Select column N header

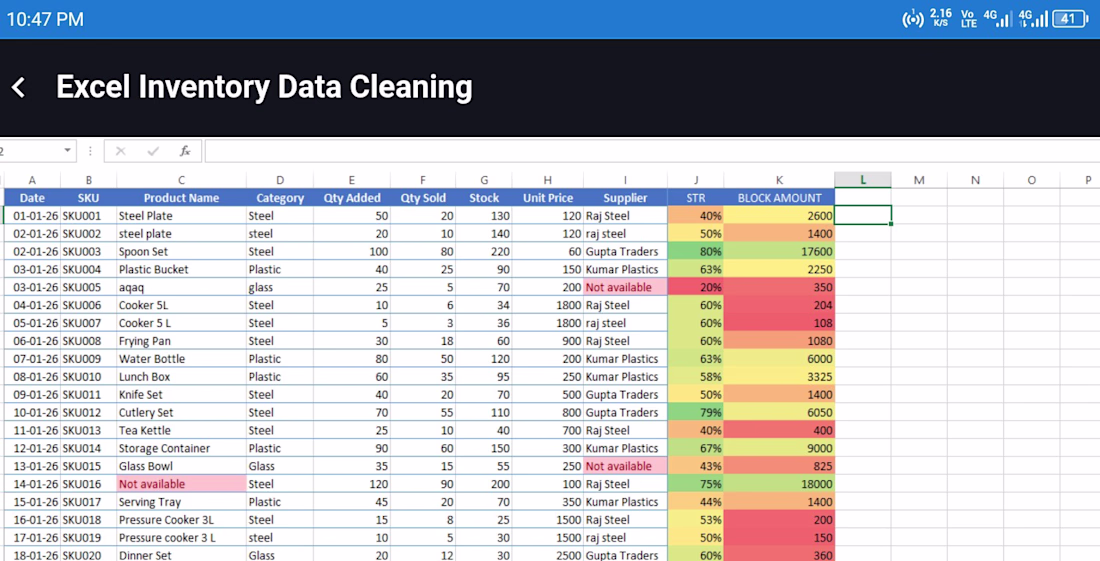coord(975,180)
